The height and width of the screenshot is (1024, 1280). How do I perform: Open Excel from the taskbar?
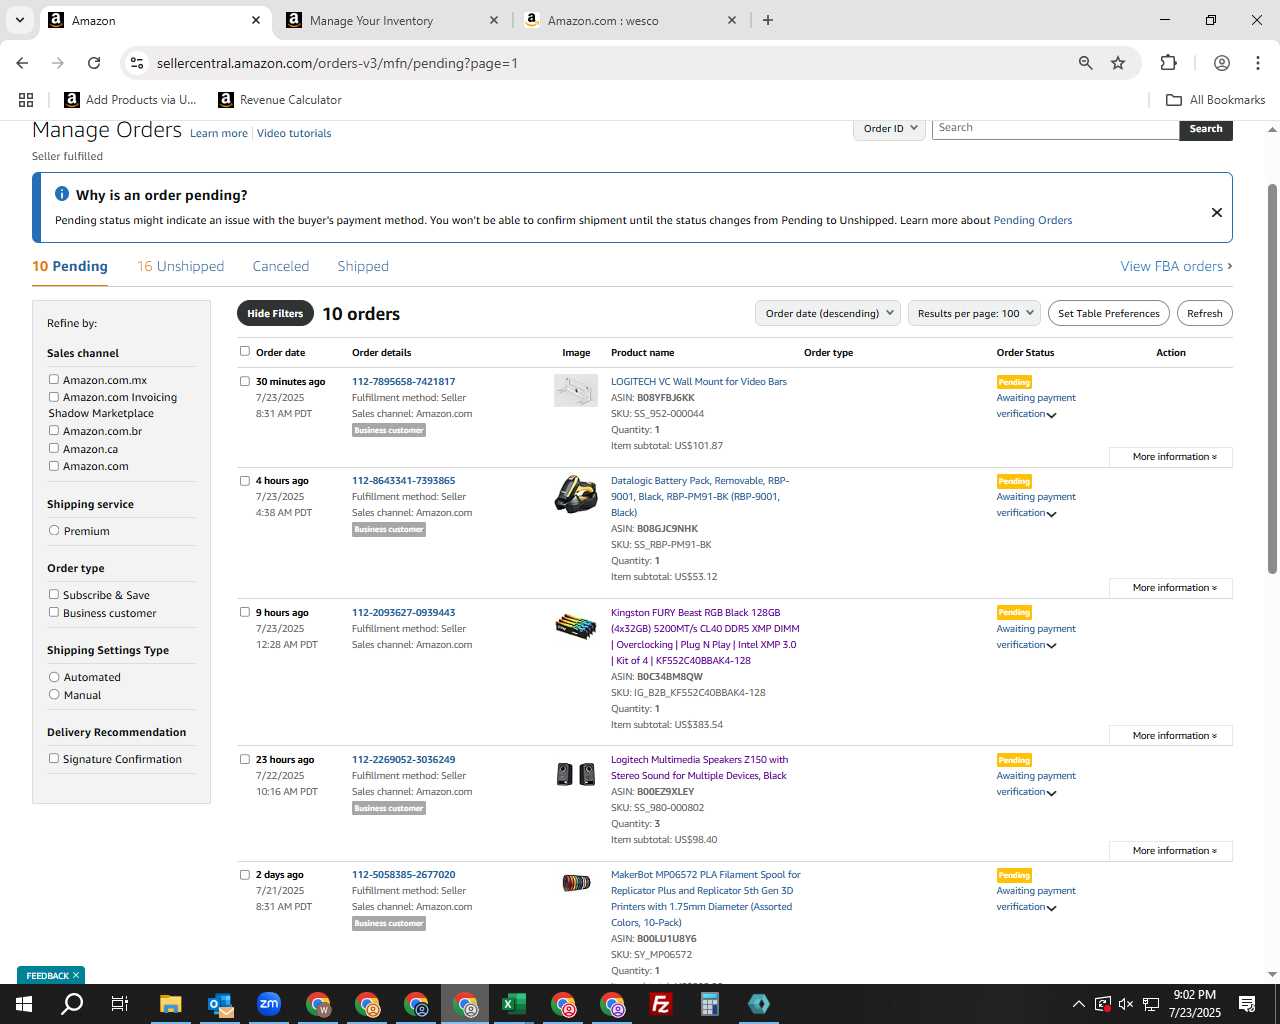click(514, 1004)
